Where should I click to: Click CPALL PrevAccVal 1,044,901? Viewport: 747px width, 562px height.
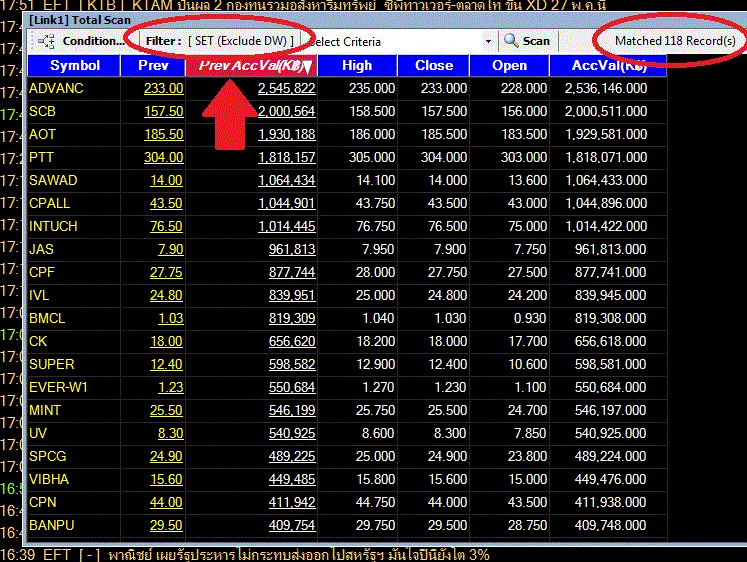point(286,203)
